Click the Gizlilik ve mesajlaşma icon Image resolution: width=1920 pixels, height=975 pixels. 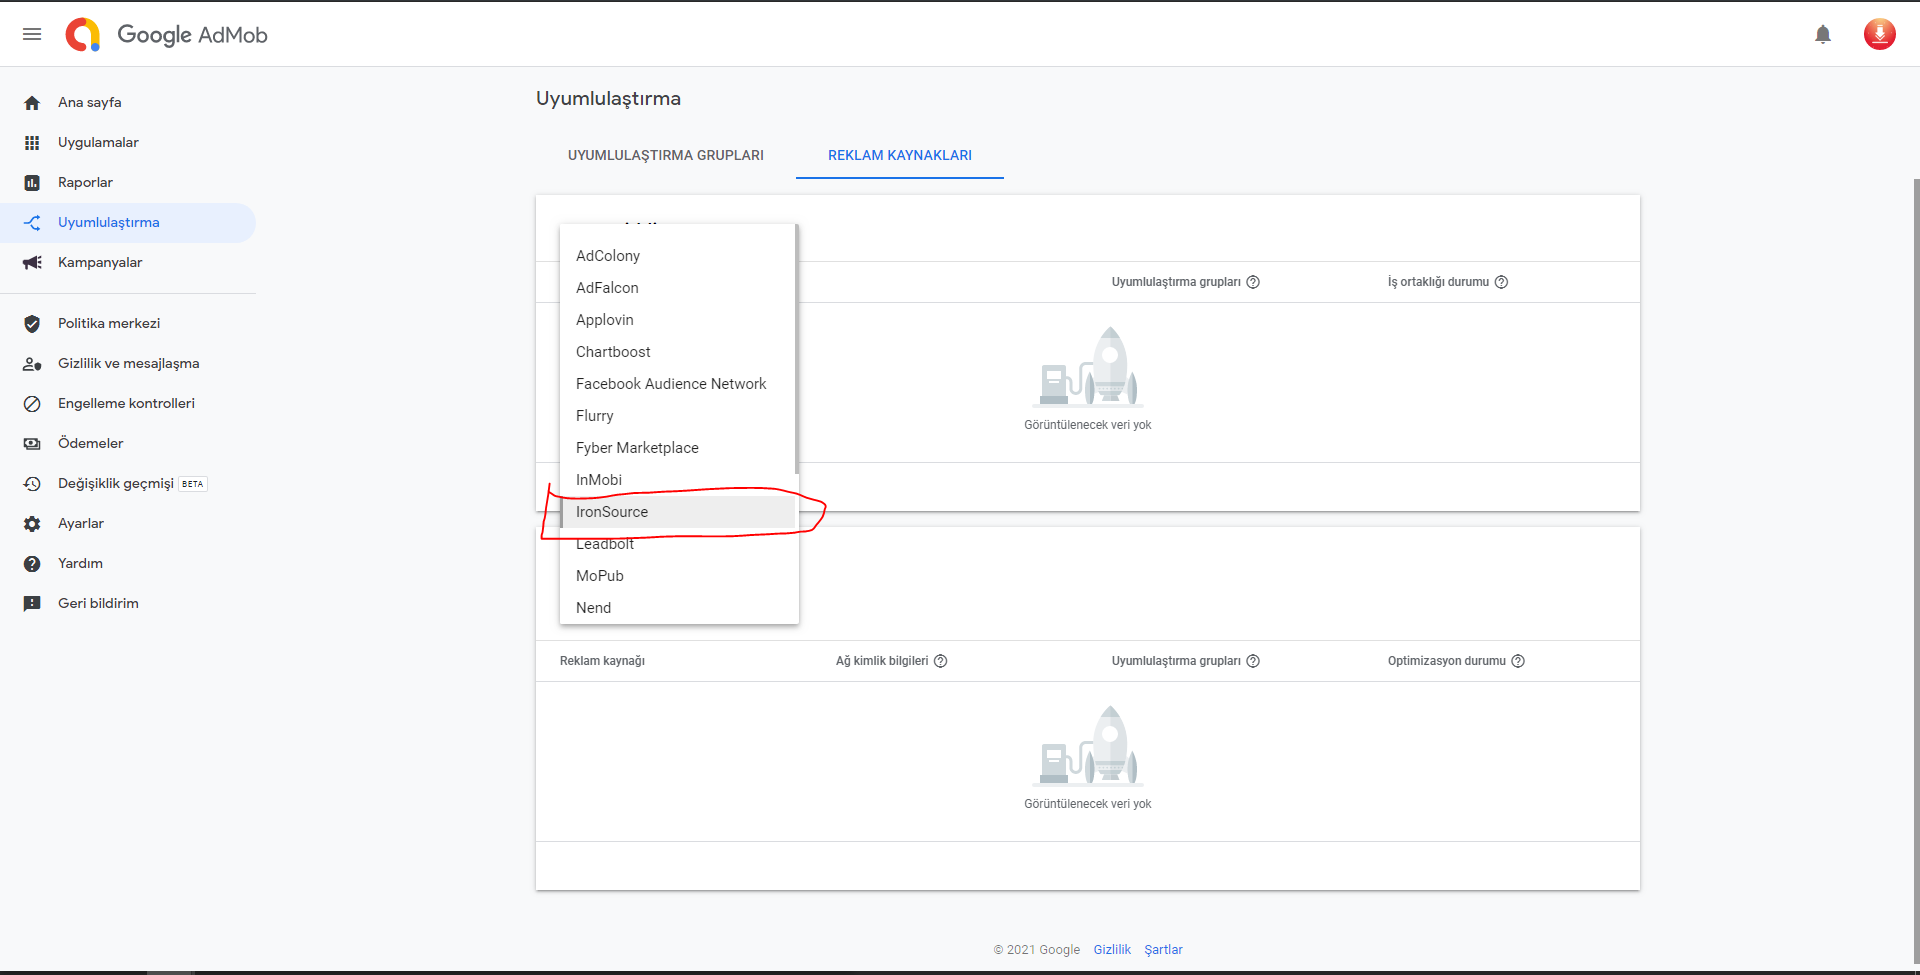pos(32,364)
